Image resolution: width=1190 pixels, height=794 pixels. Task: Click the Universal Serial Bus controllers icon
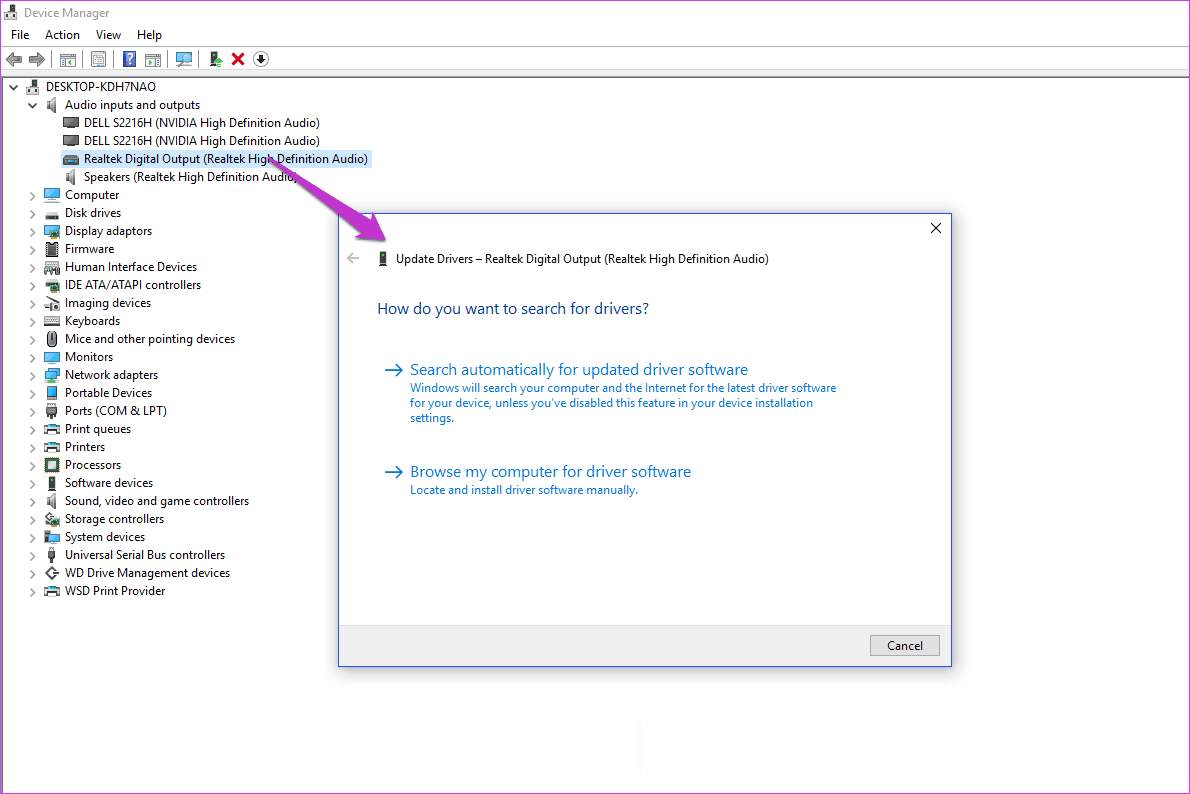(52, 556)
